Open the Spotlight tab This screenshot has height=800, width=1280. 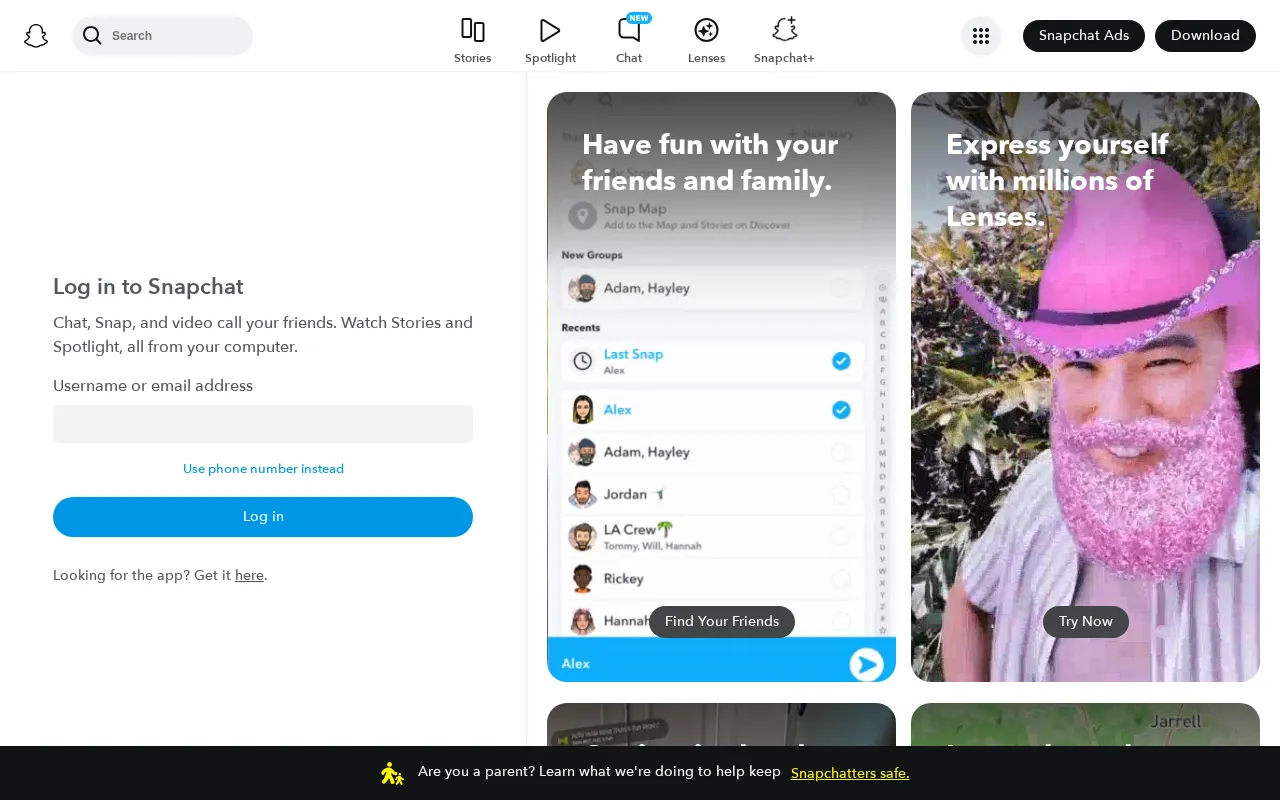point(550,41)
